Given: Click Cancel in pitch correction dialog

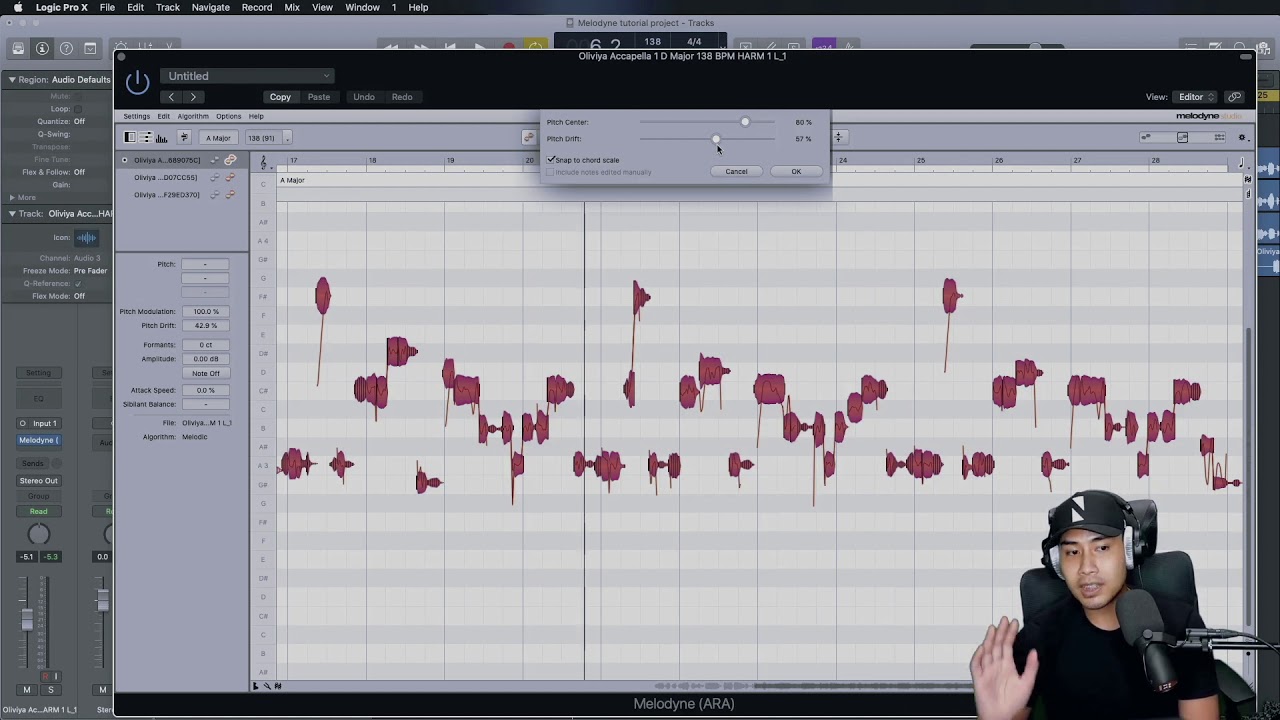Looking at the screenshot, I should coord(736,171).
